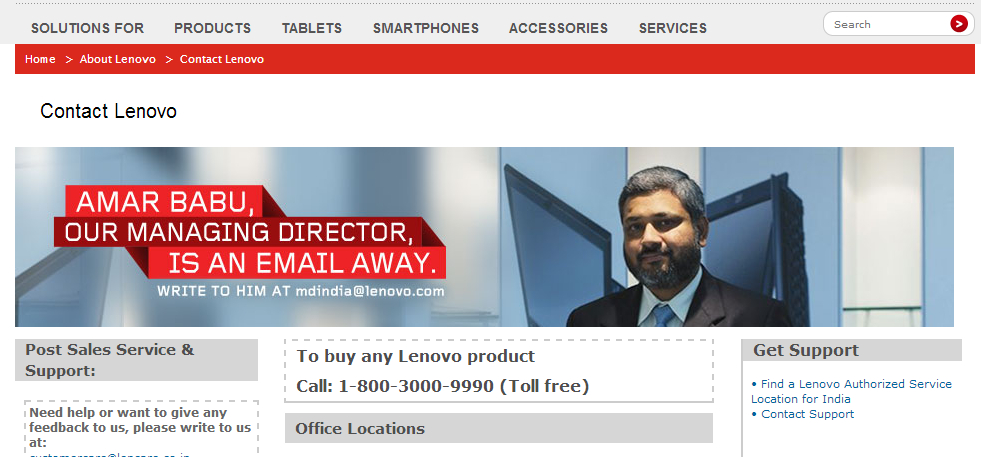Open the ACCESSORIES menu
981x457 pixels.
click(559, 28)
